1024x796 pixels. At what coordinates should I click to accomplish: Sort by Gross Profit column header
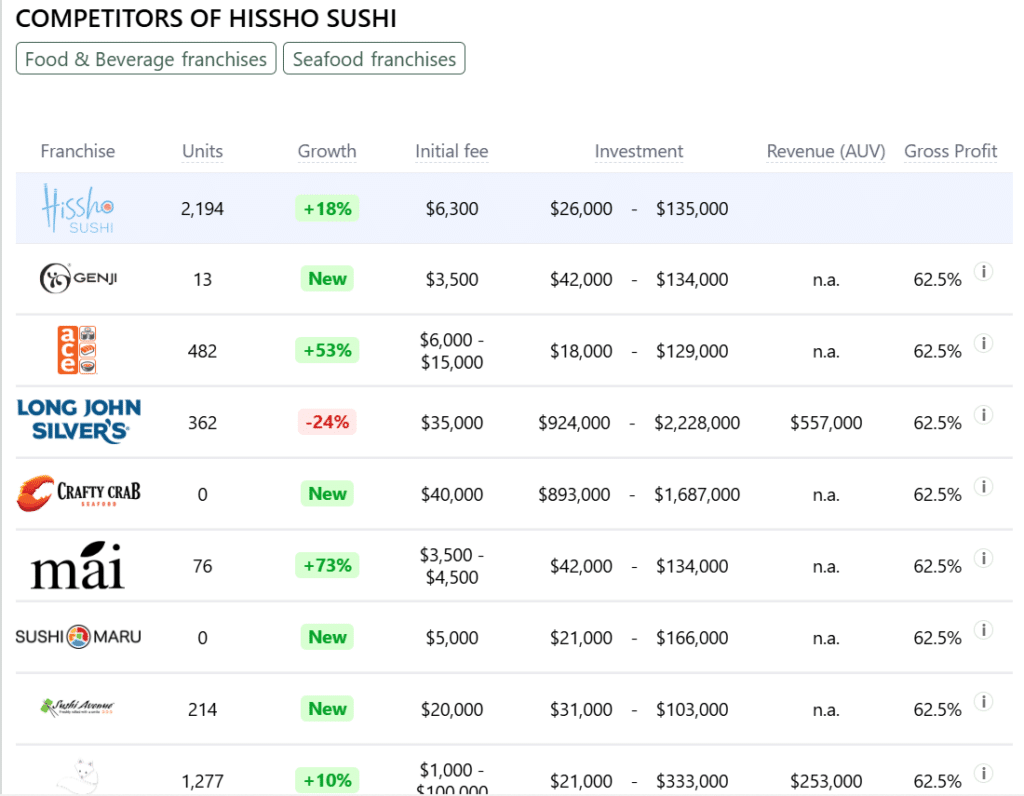tap(950, 151)
